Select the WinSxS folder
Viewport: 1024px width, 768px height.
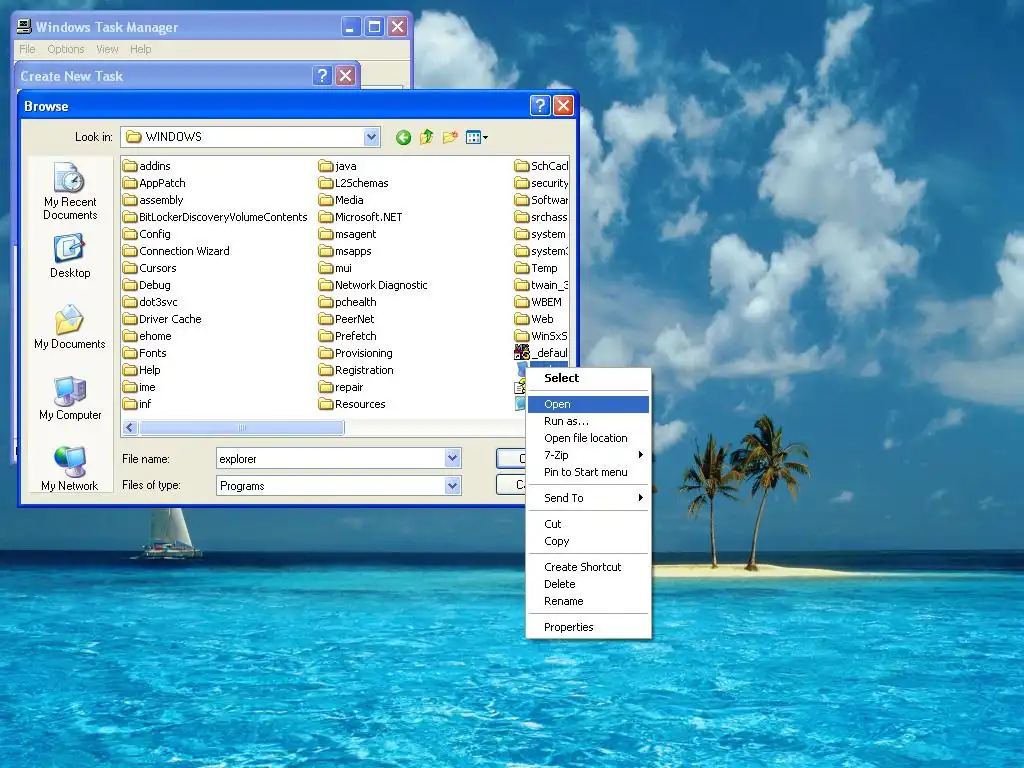tap(541, 336)
